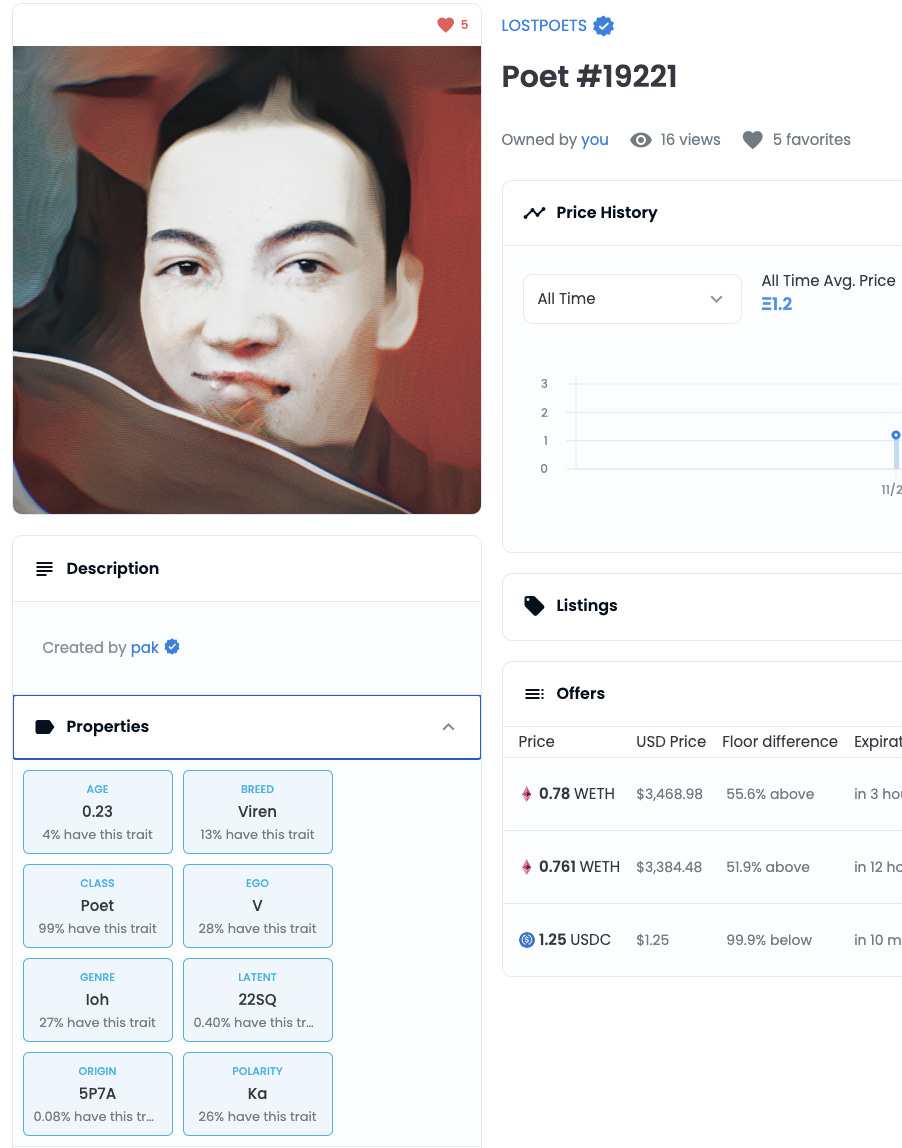This screenshot has width=902, height=1148.
Task: Open the LOSTPOETS collection link
Action: 544,26
